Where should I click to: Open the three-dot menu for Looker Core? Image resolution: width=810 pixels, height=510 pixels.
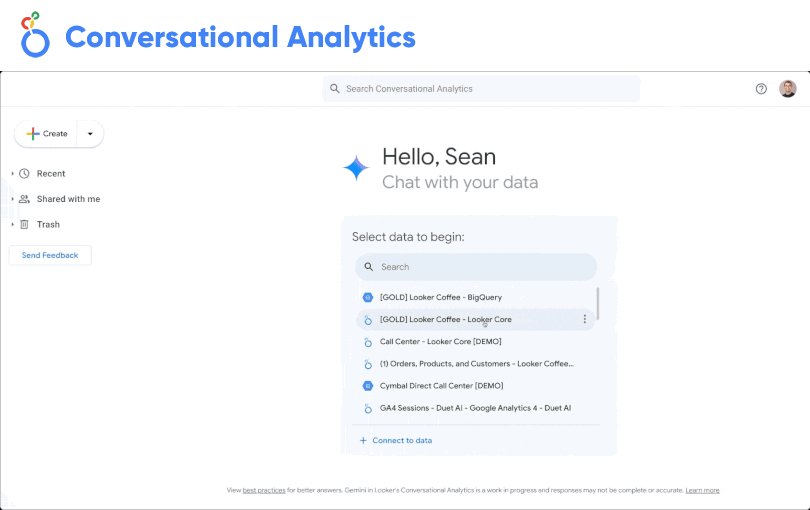pyautogui.click(x=585, y=319)
